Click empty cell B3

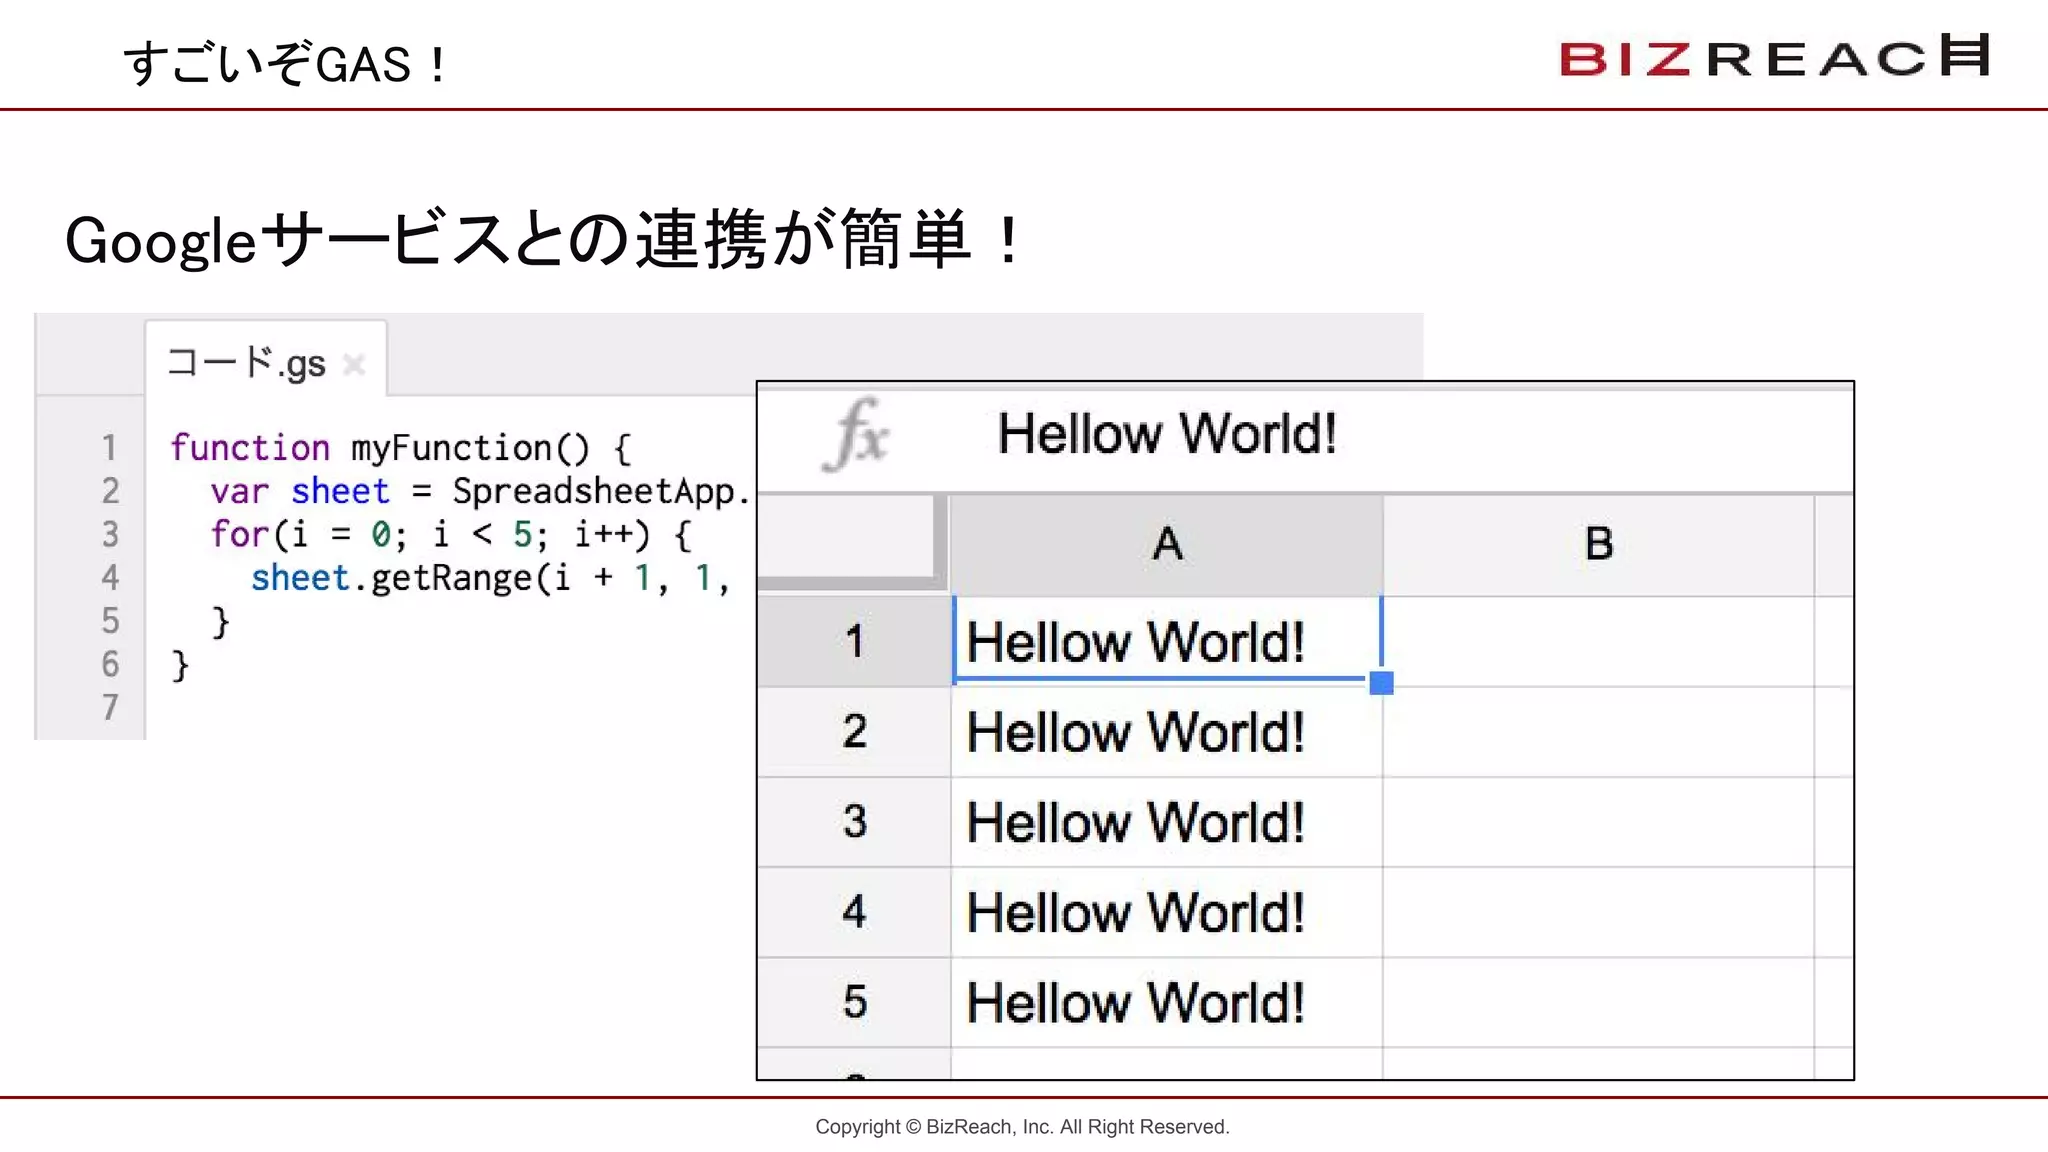[1598, 822]
